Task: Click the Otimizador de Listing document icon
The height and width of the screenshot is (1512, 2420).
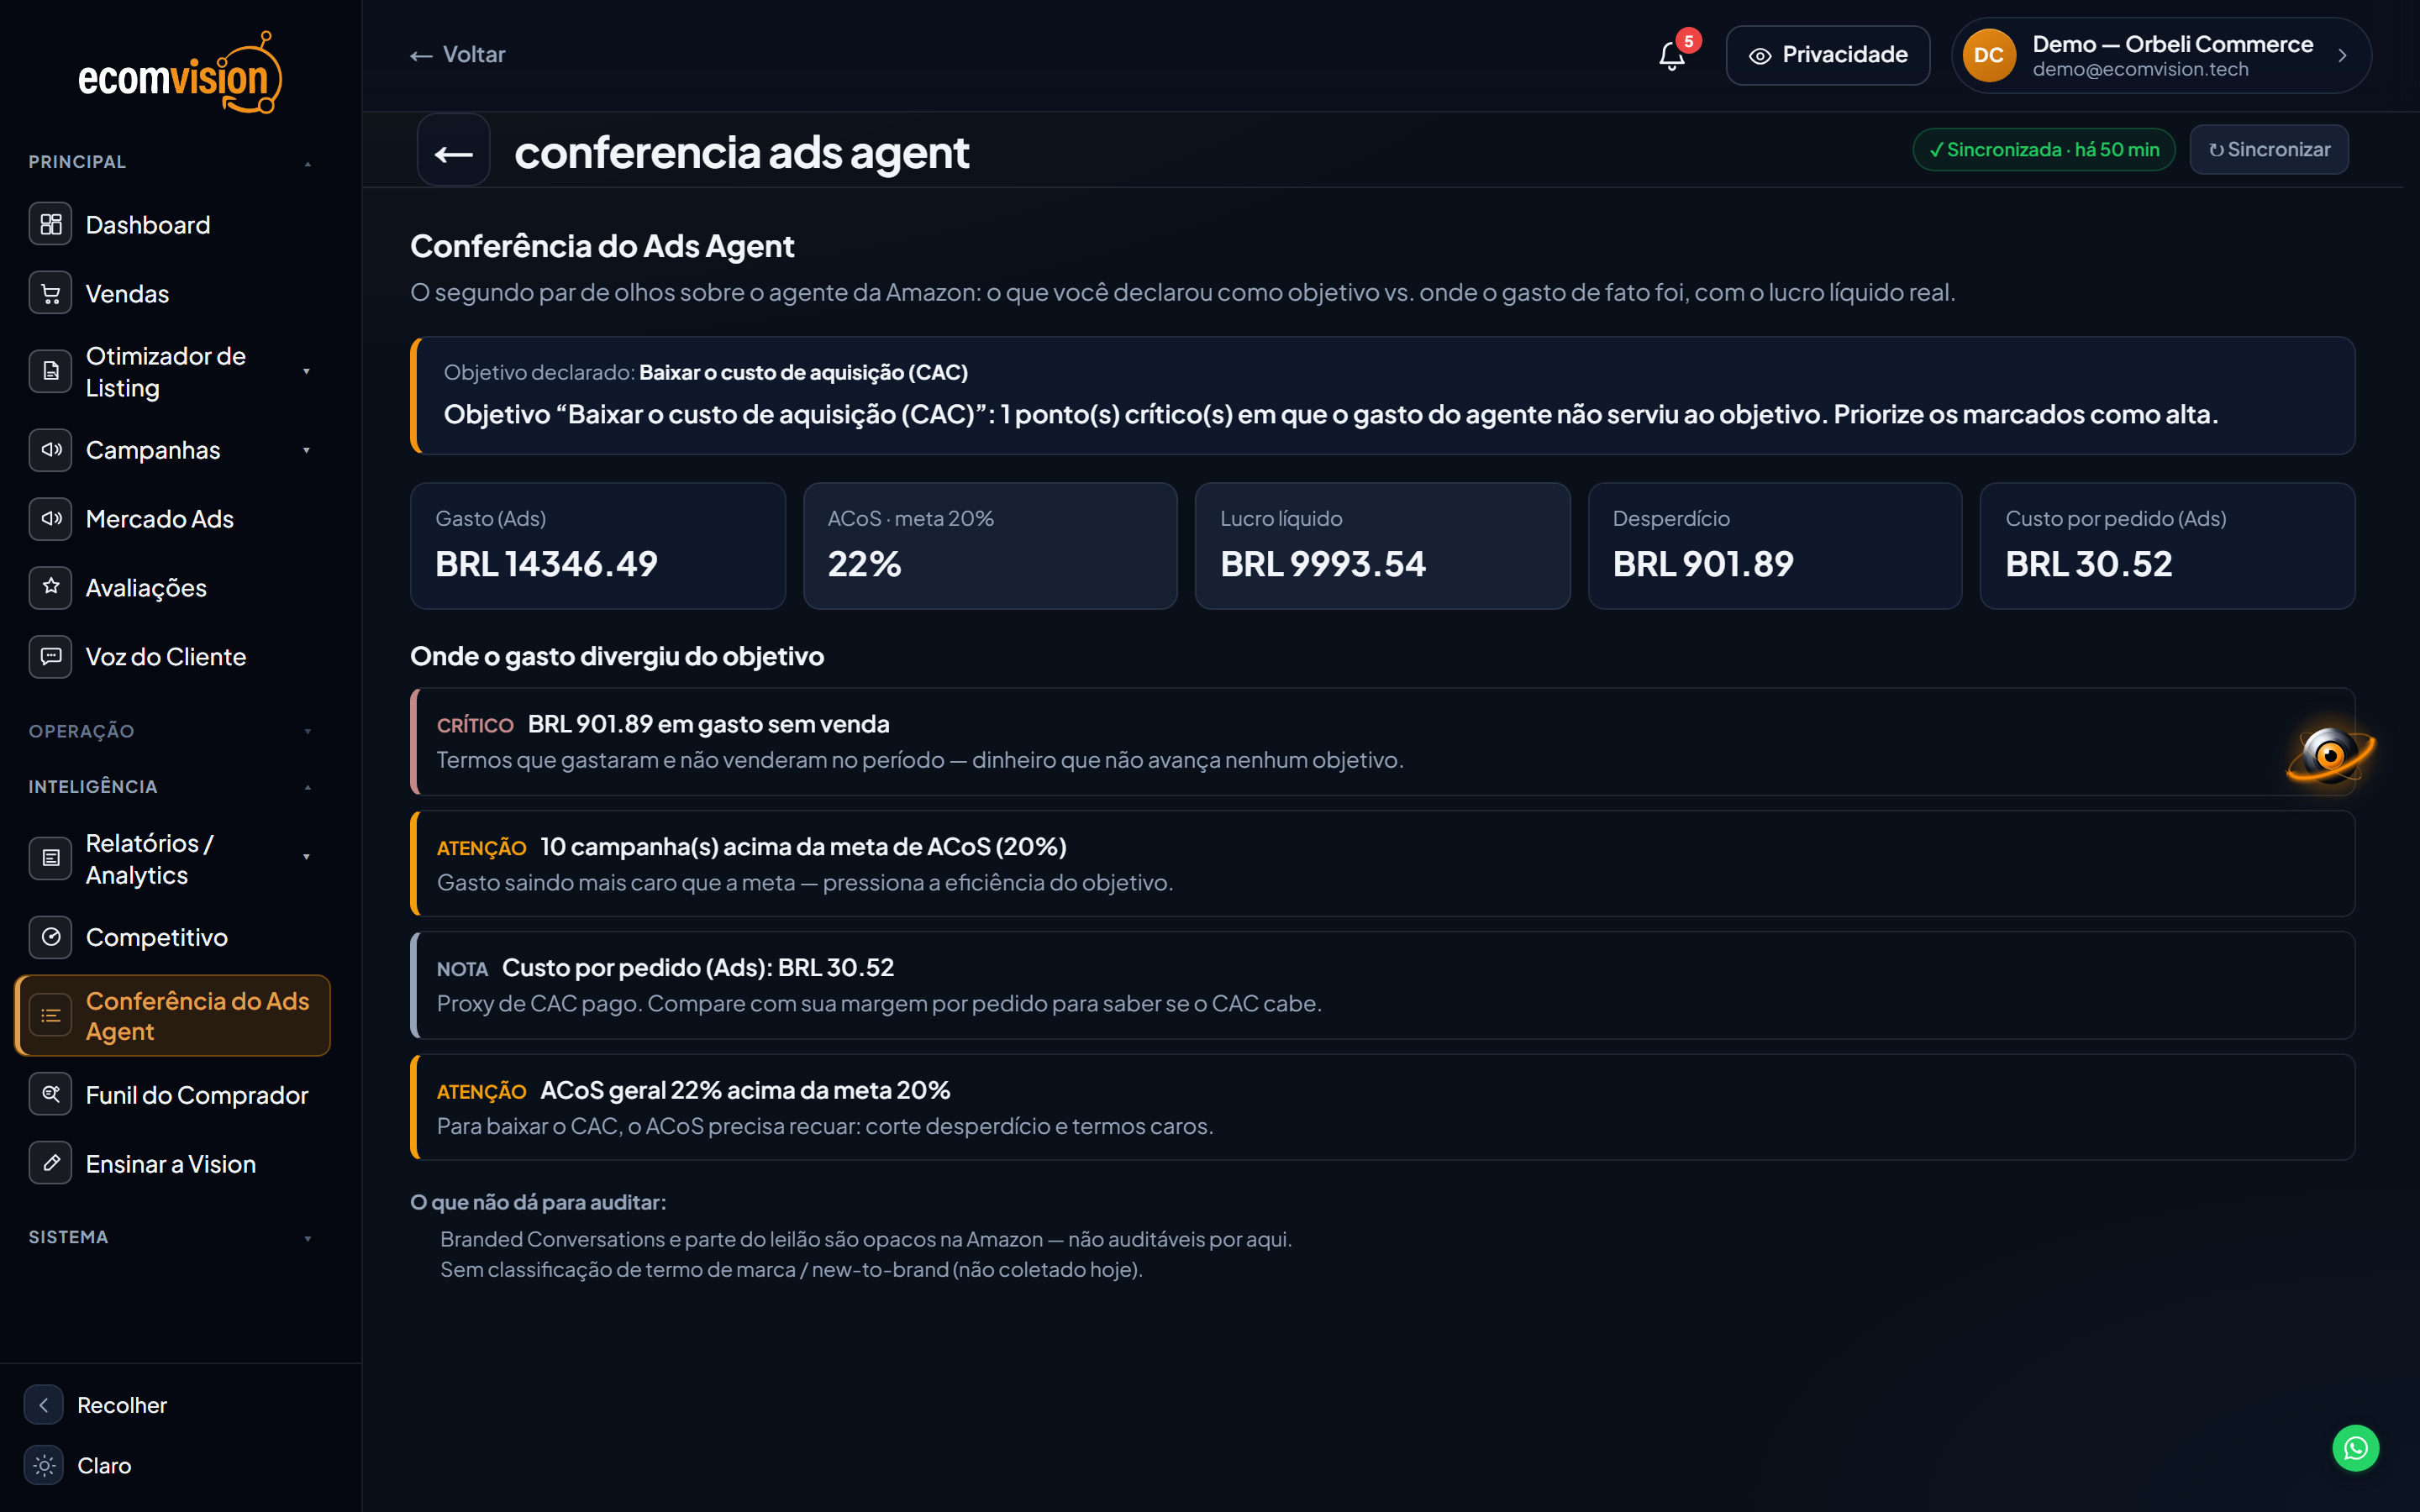Action: pos(50,371)
